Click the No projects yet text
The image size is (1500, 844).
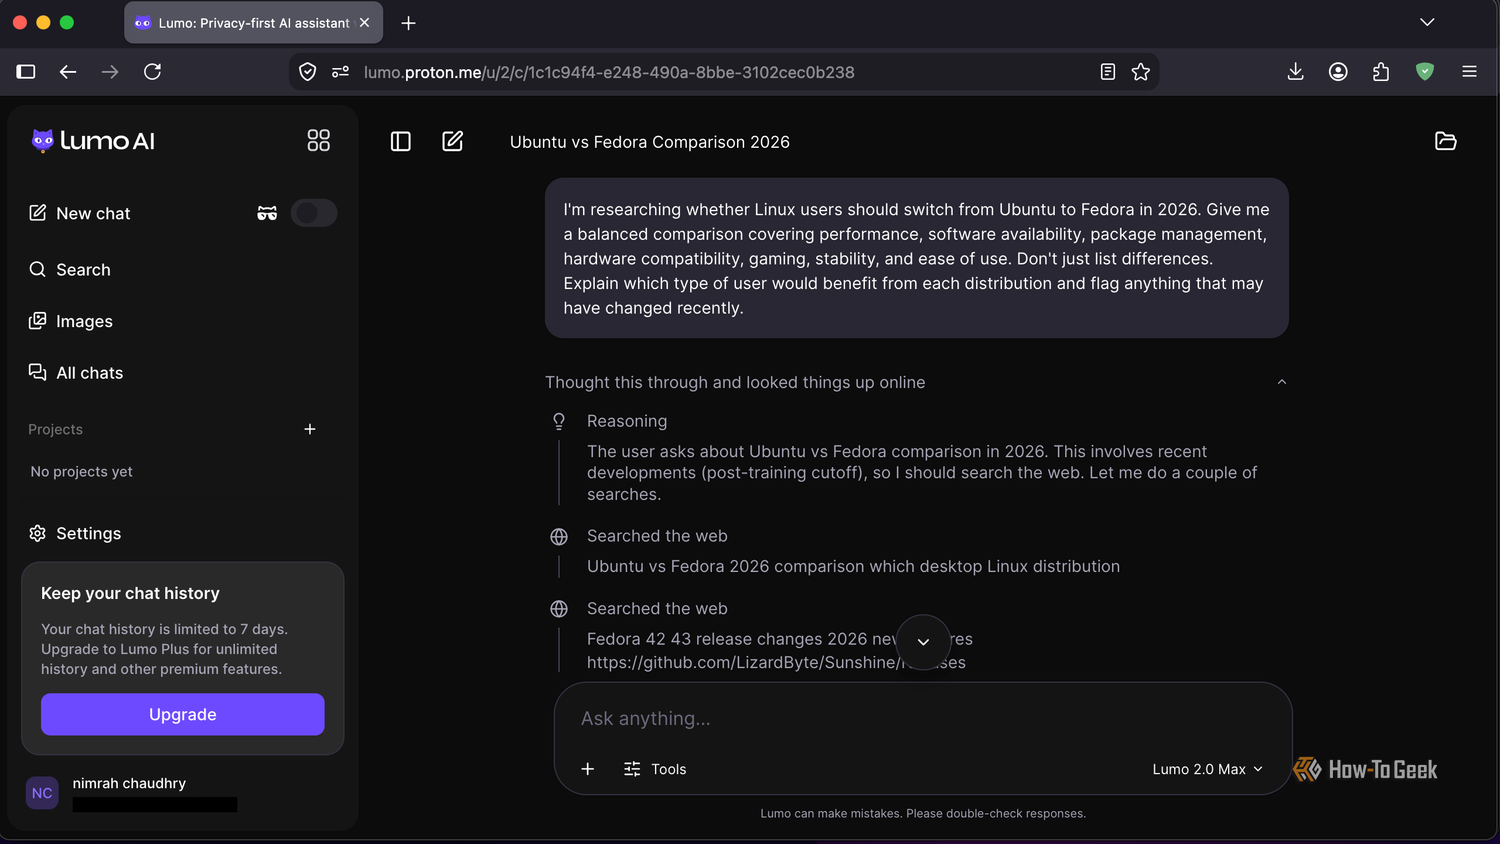82,472
